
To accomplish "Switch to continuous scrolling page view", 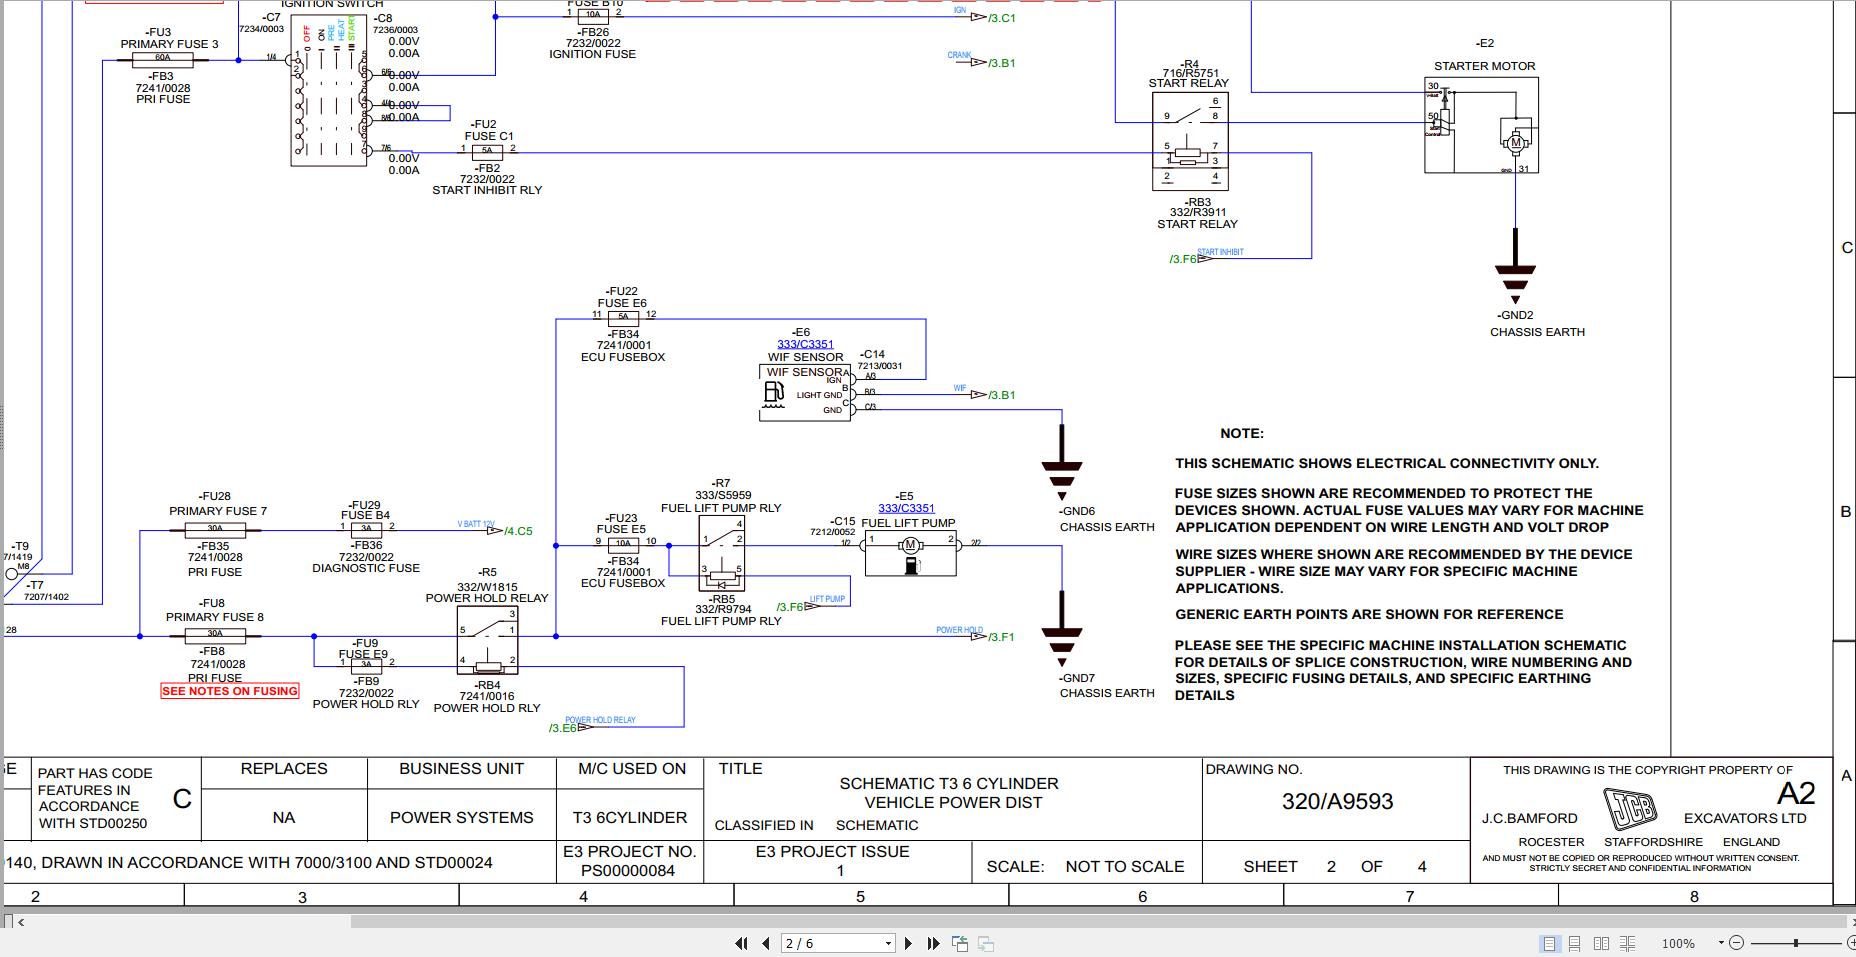I will pos(1577,943).
